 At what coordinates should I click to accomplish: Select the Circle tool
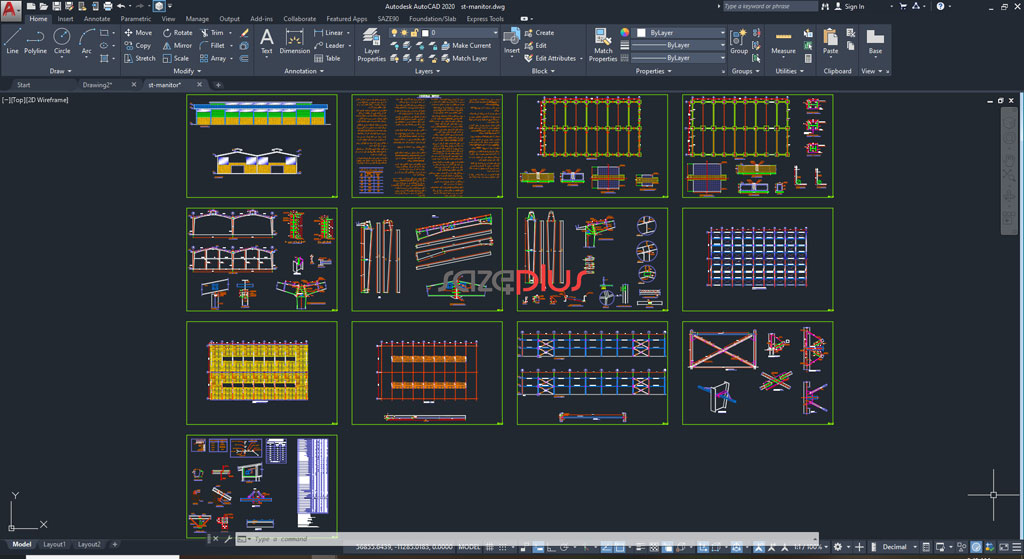pyautogui.click(x=62, y=41)
